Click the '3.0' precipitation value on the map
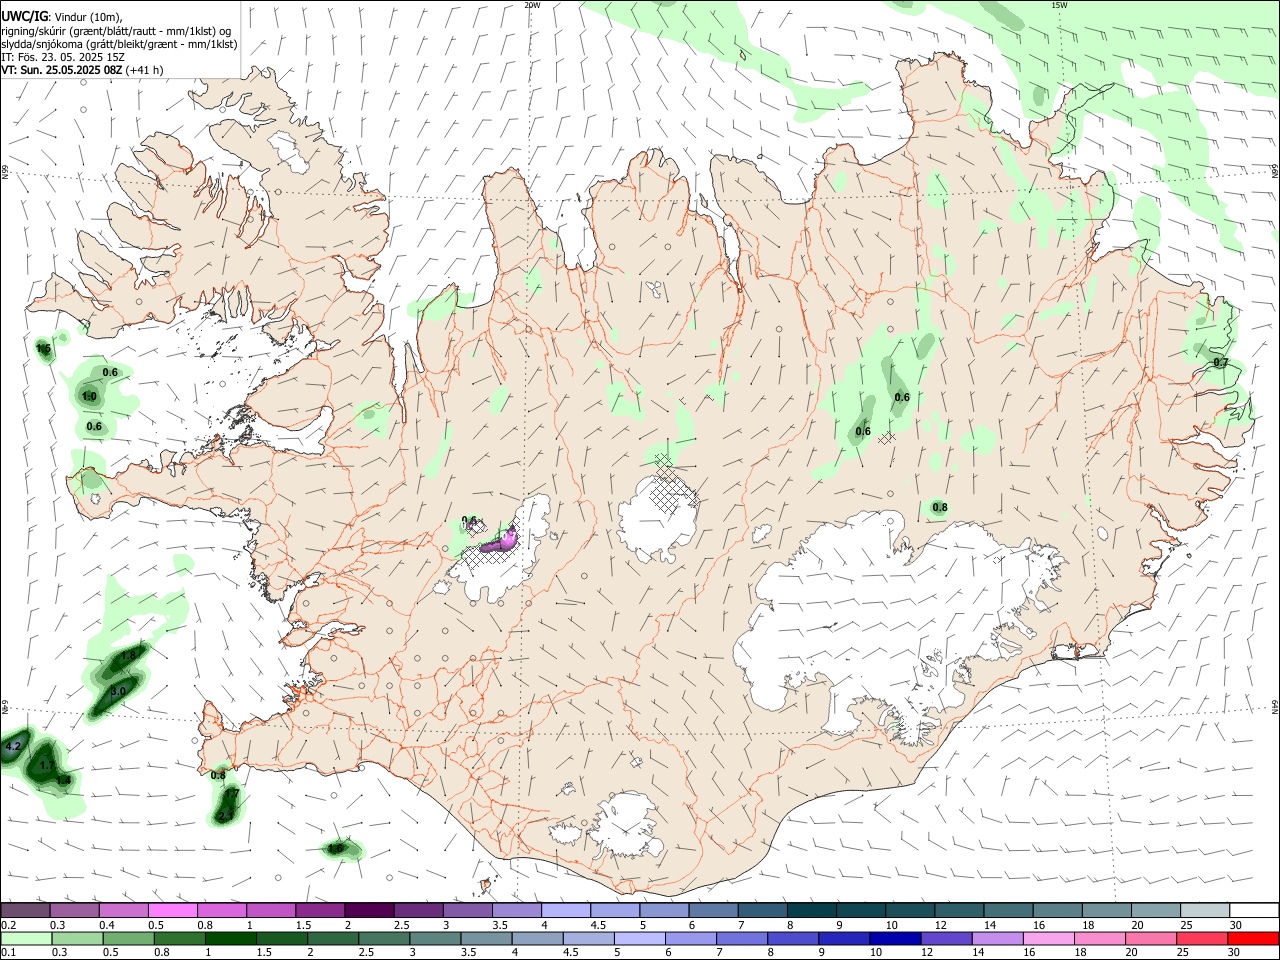1280x960 pixels. (117, 692)
